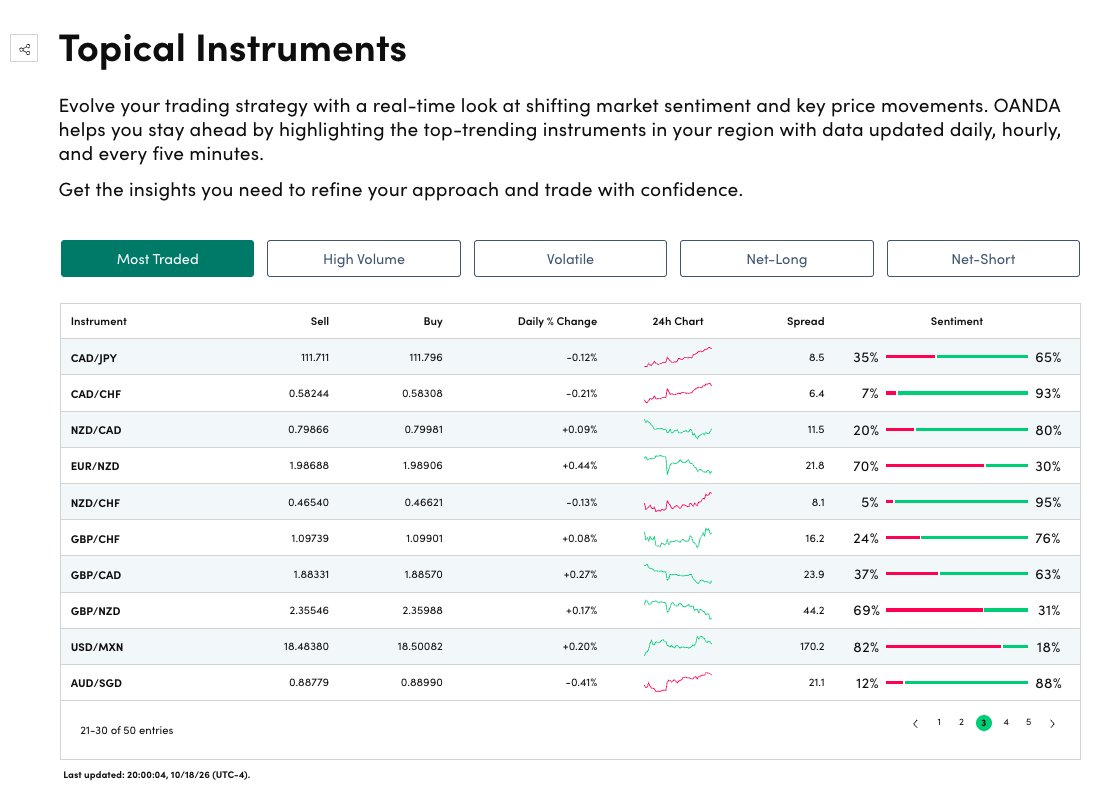This screenshot has height=799, width=1113.
Task: Open the GBP/NZD instrument row
Action: [570, 610]
